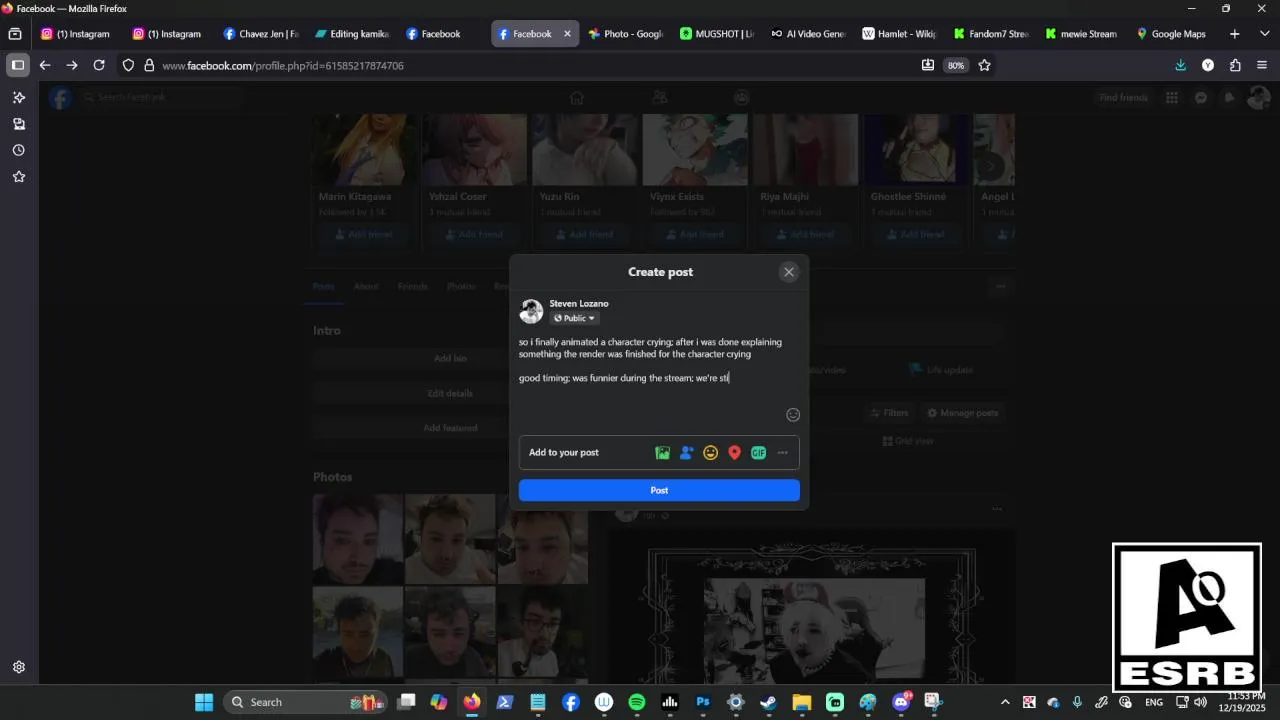Add feeling/activity to the post
The image size is (1280, 720).
click(x=710, y=453)
